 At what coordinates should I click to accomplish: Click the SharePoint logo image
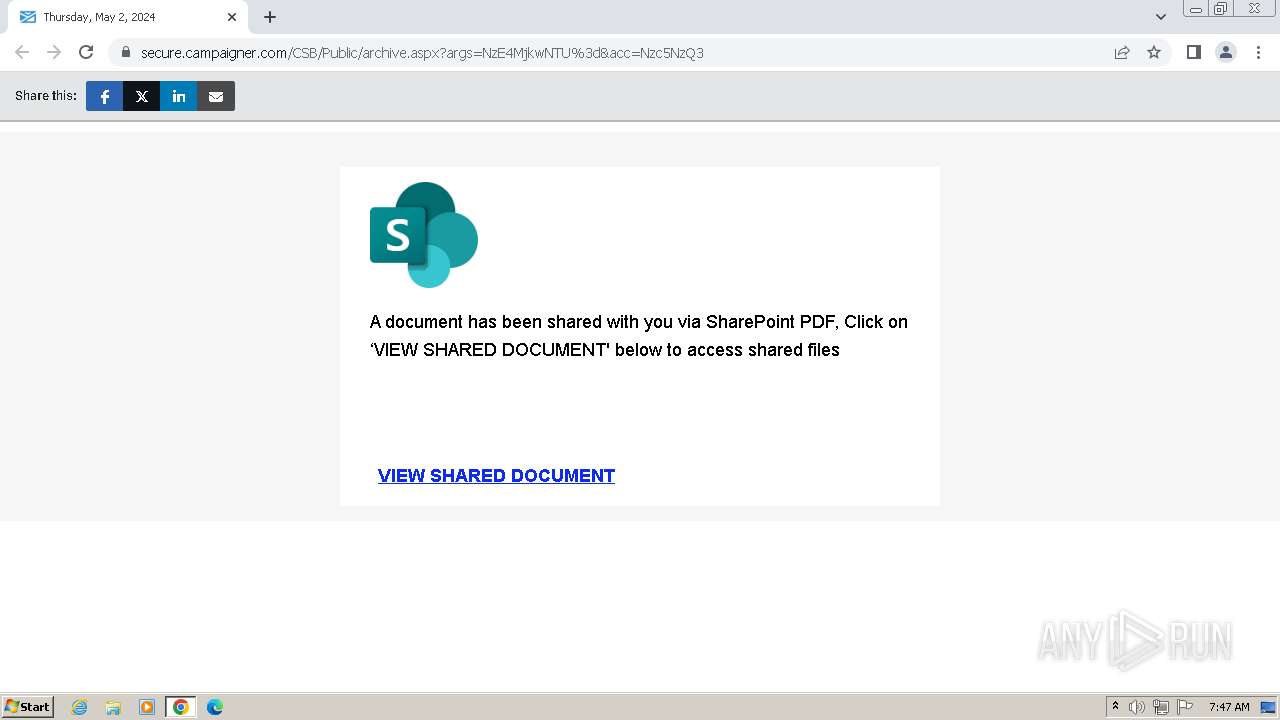click(424, 235)
